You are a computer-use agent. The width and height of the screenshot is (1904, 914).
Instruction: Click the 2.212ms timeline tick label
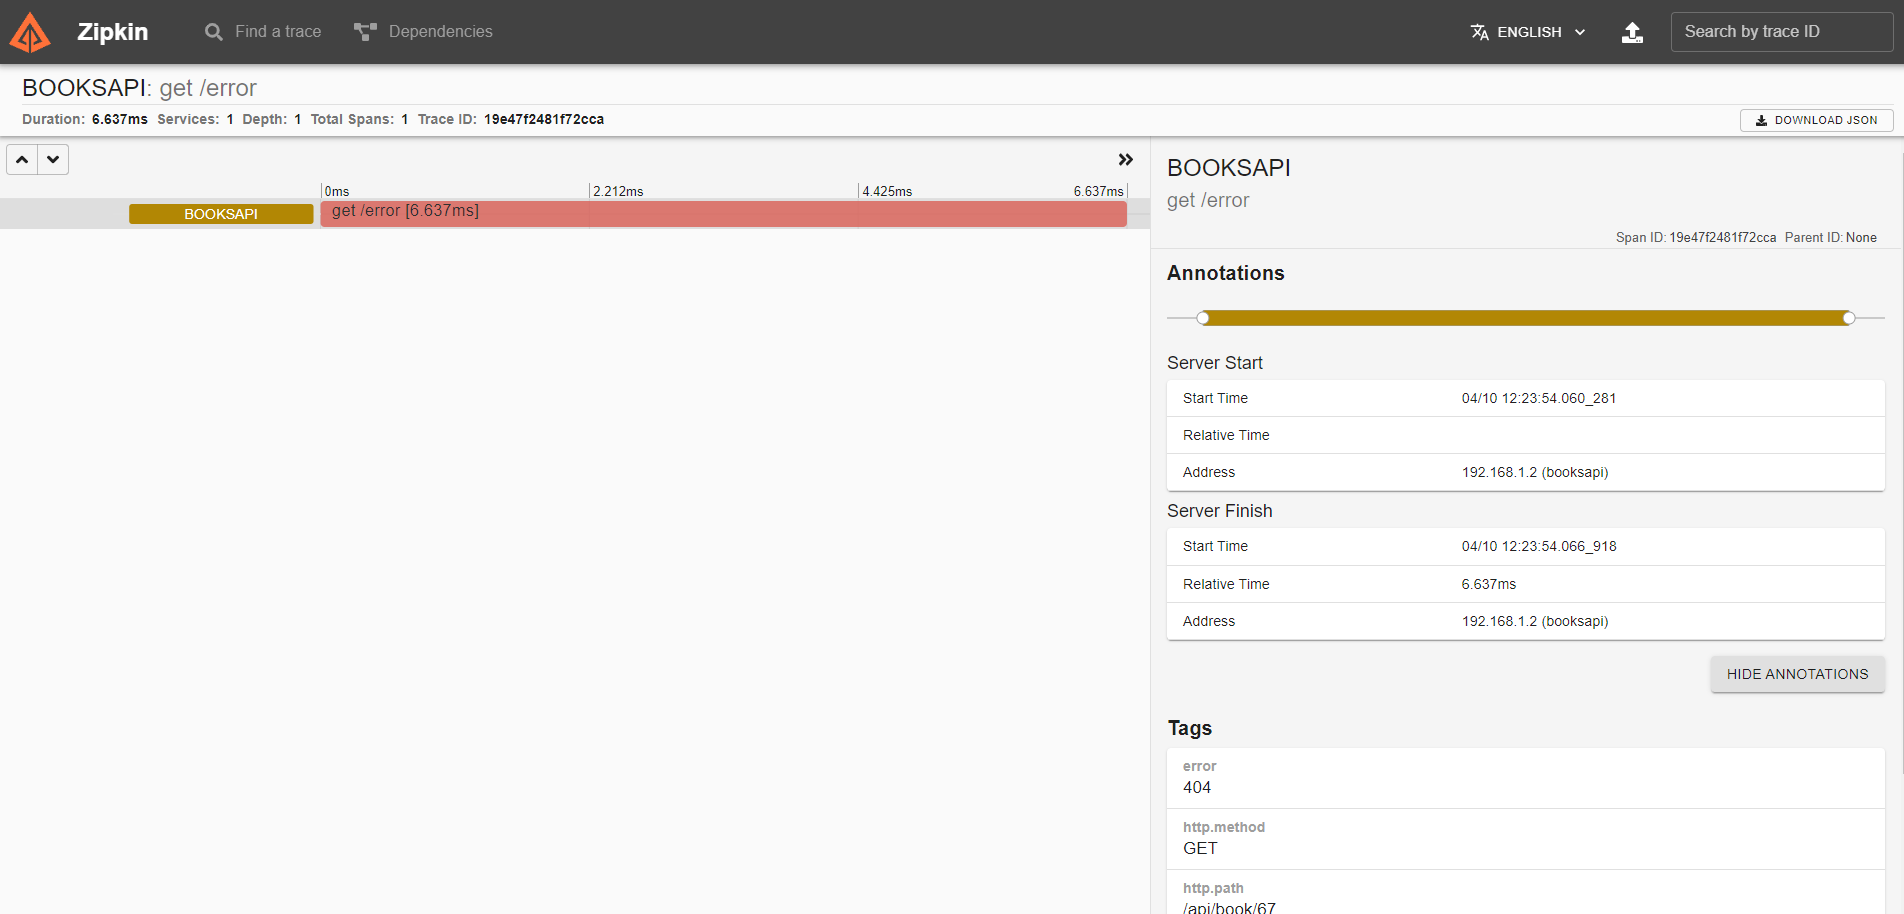point(618,191)
